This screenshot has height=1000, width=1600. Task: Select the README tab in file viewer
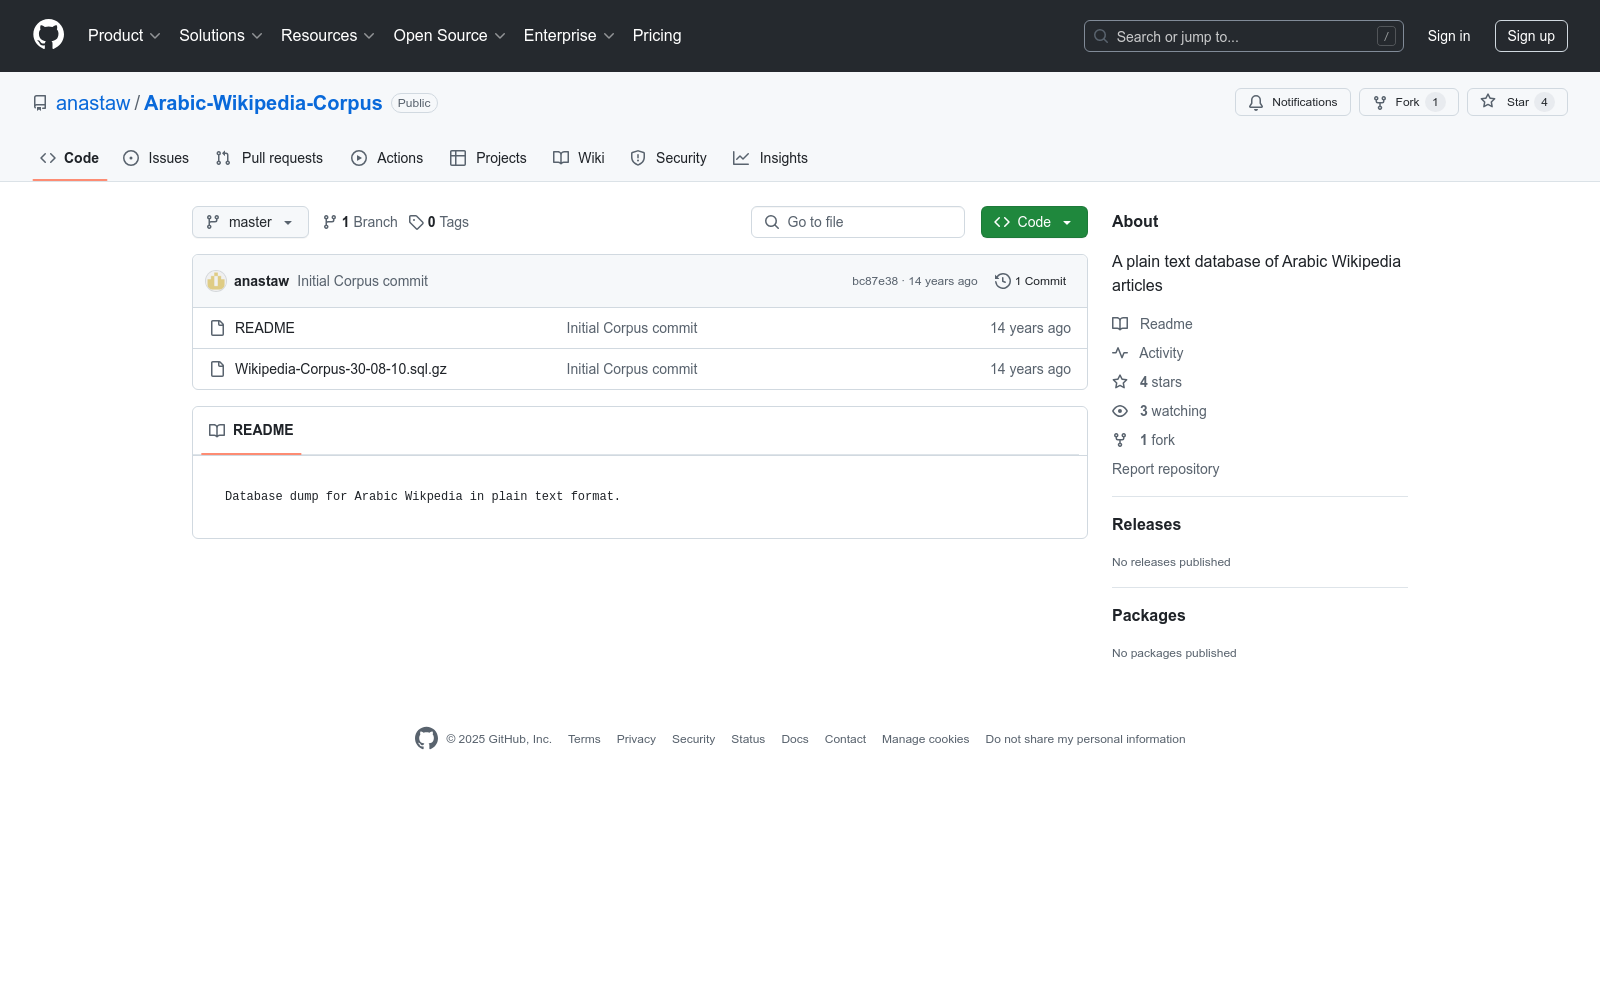[251, 430]
